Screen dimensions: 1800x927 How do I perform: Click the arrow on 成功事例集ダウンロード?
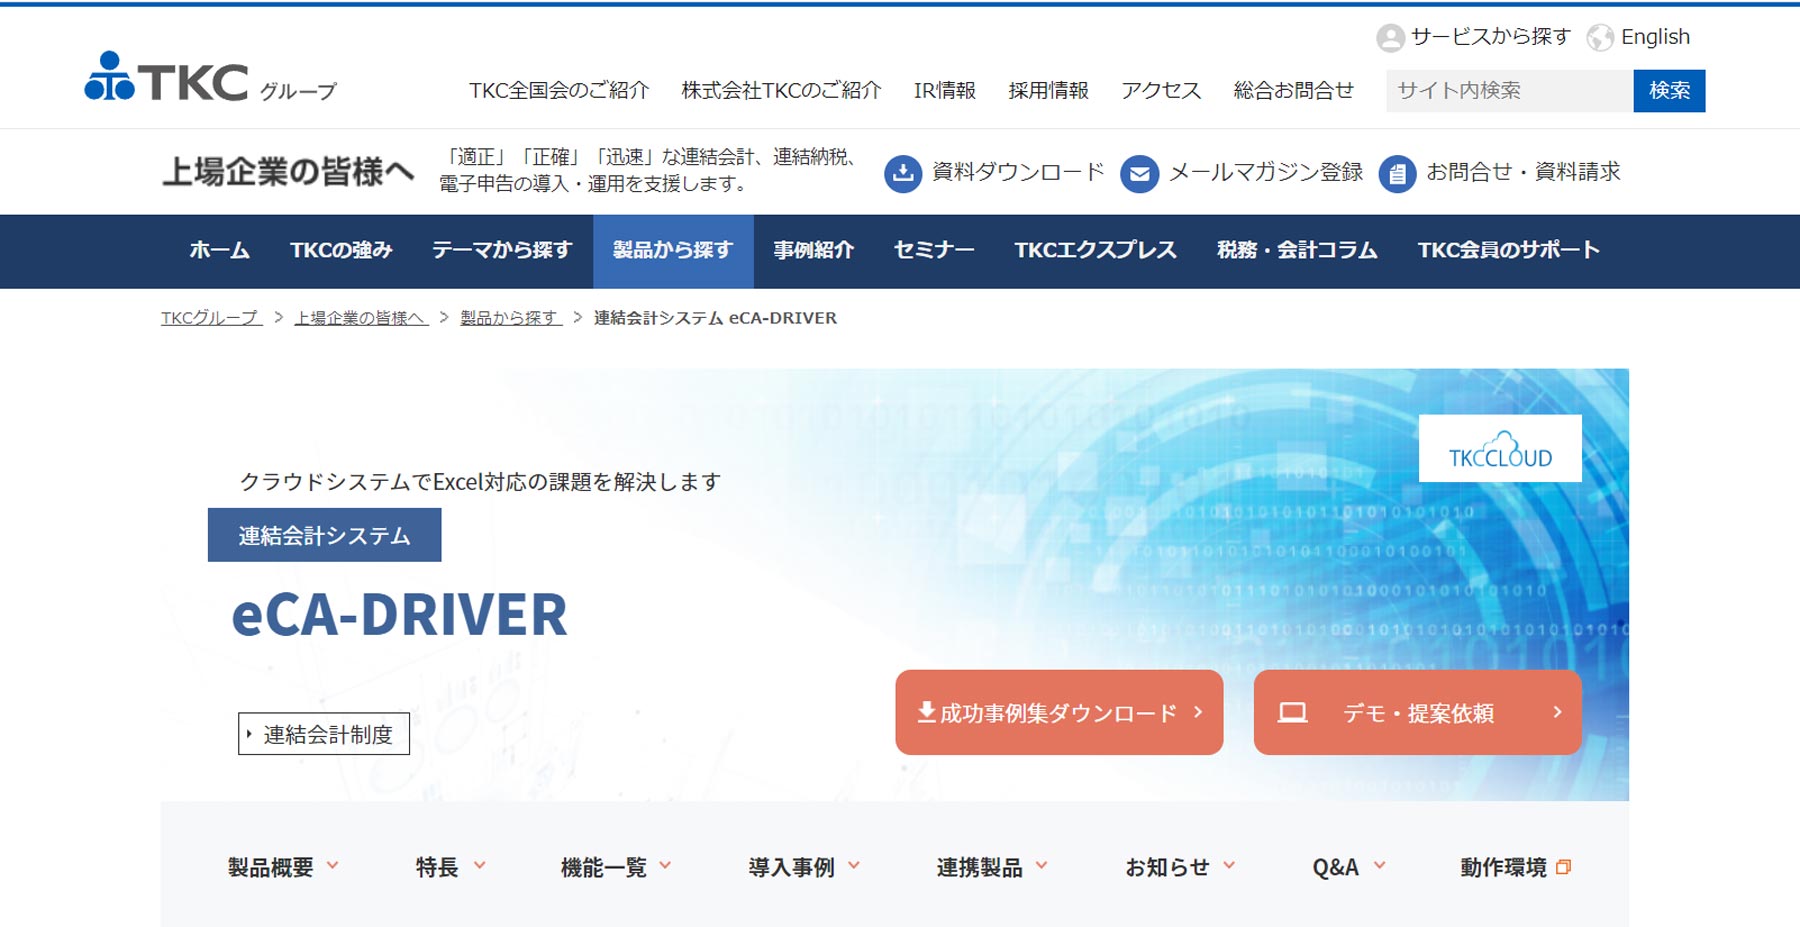tap(1198, 712)
